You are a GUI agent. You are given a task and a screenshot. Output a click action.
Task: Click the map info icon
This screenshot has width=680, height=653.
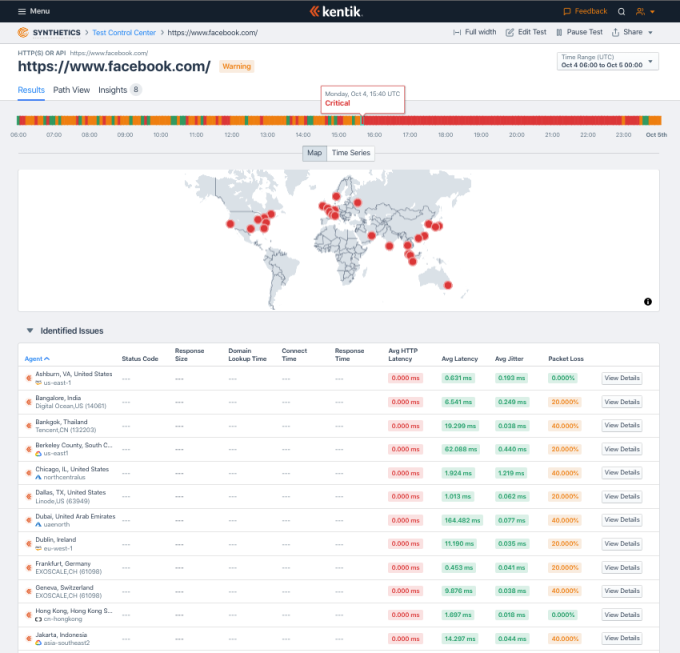coord(648,302)
